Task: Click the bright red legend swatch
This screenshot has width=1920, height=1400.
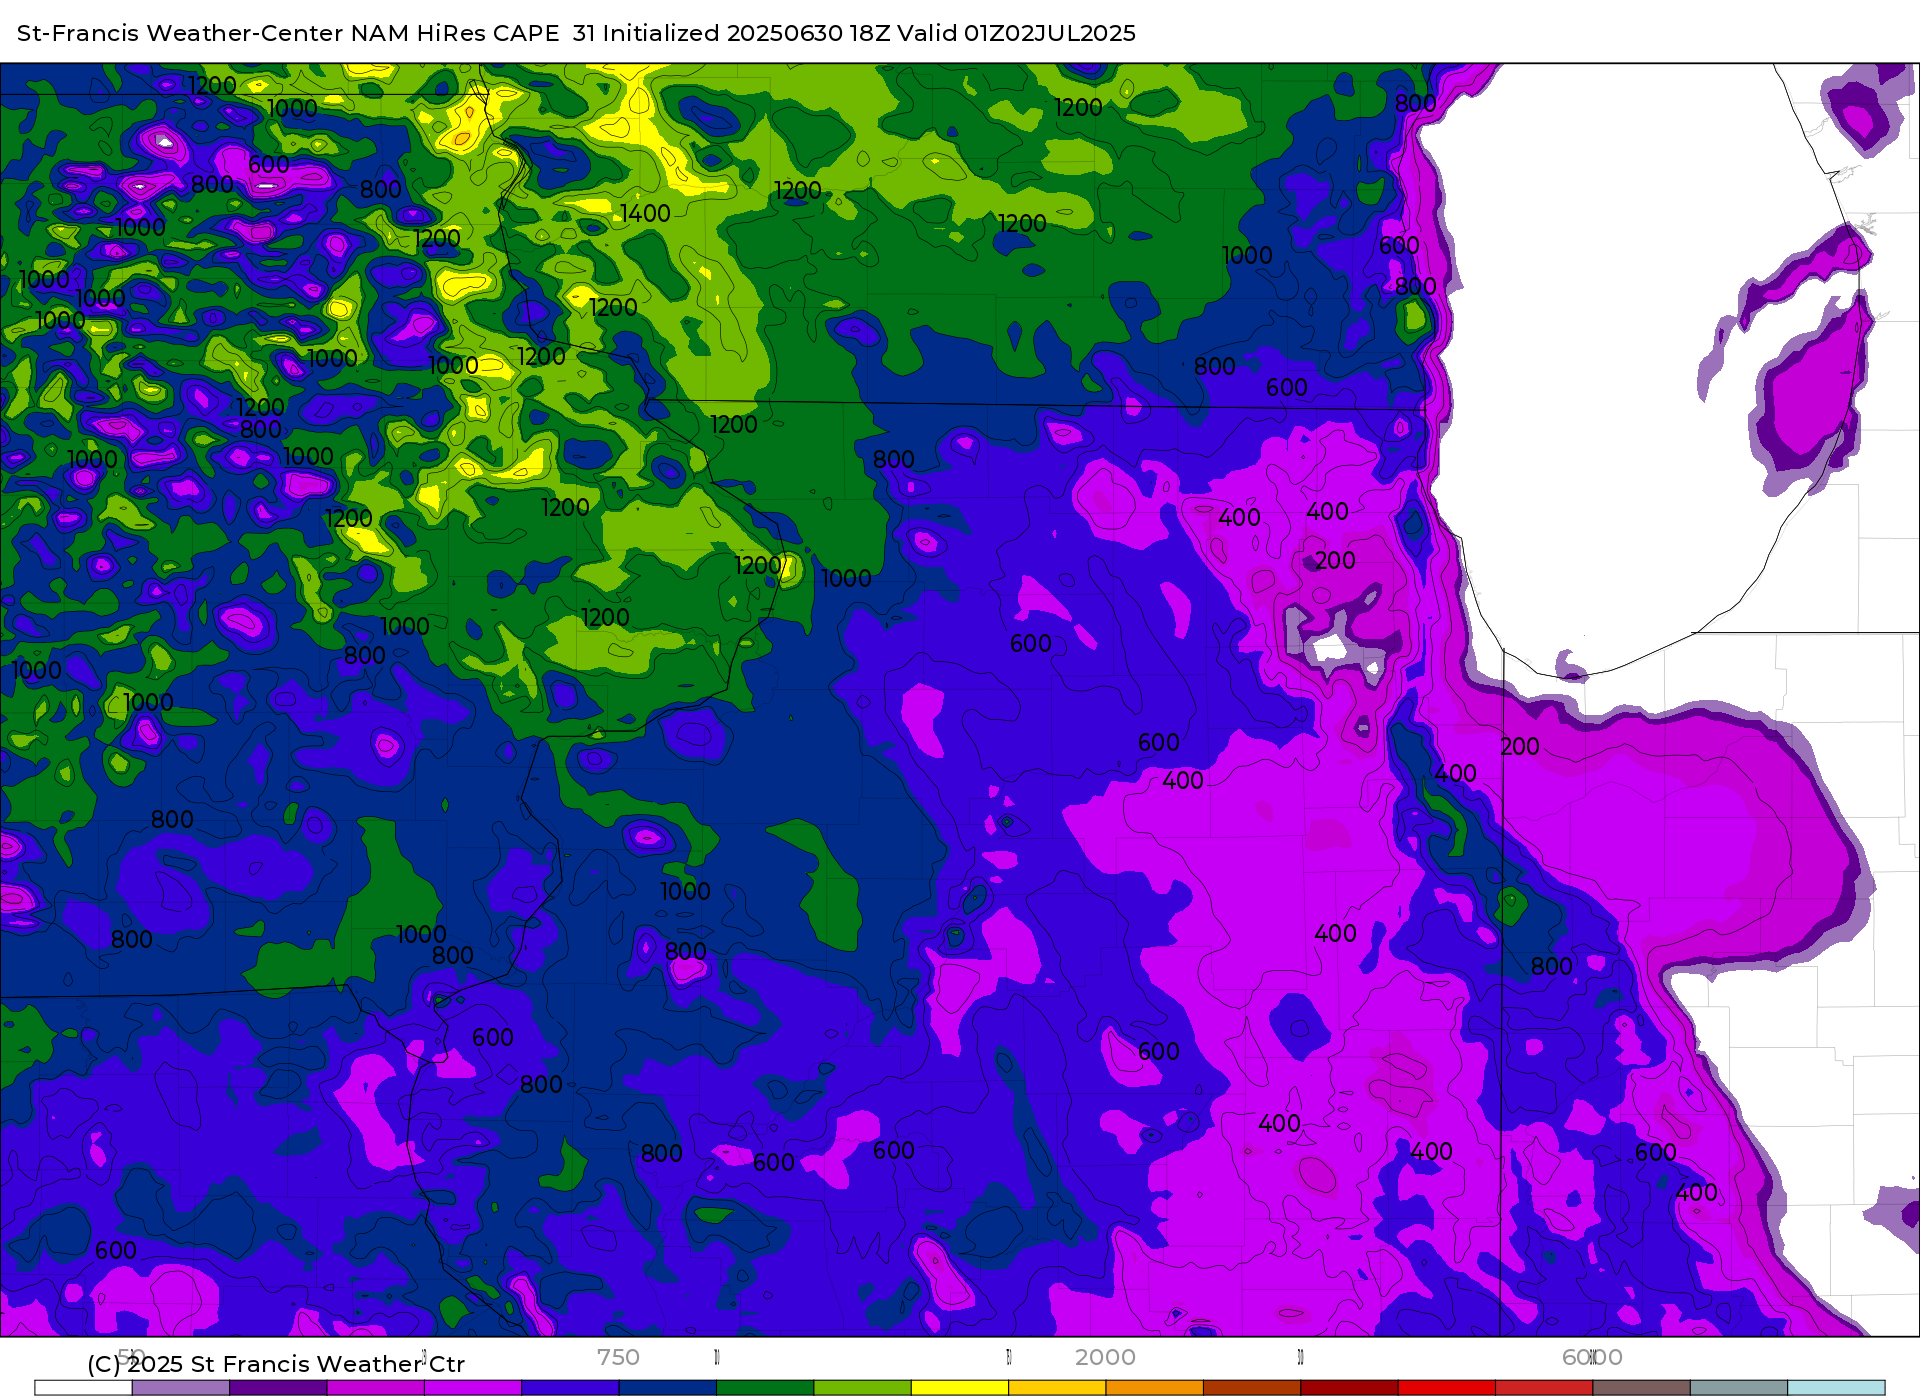Action: pyautogui.click(x=1447, y=1388)
